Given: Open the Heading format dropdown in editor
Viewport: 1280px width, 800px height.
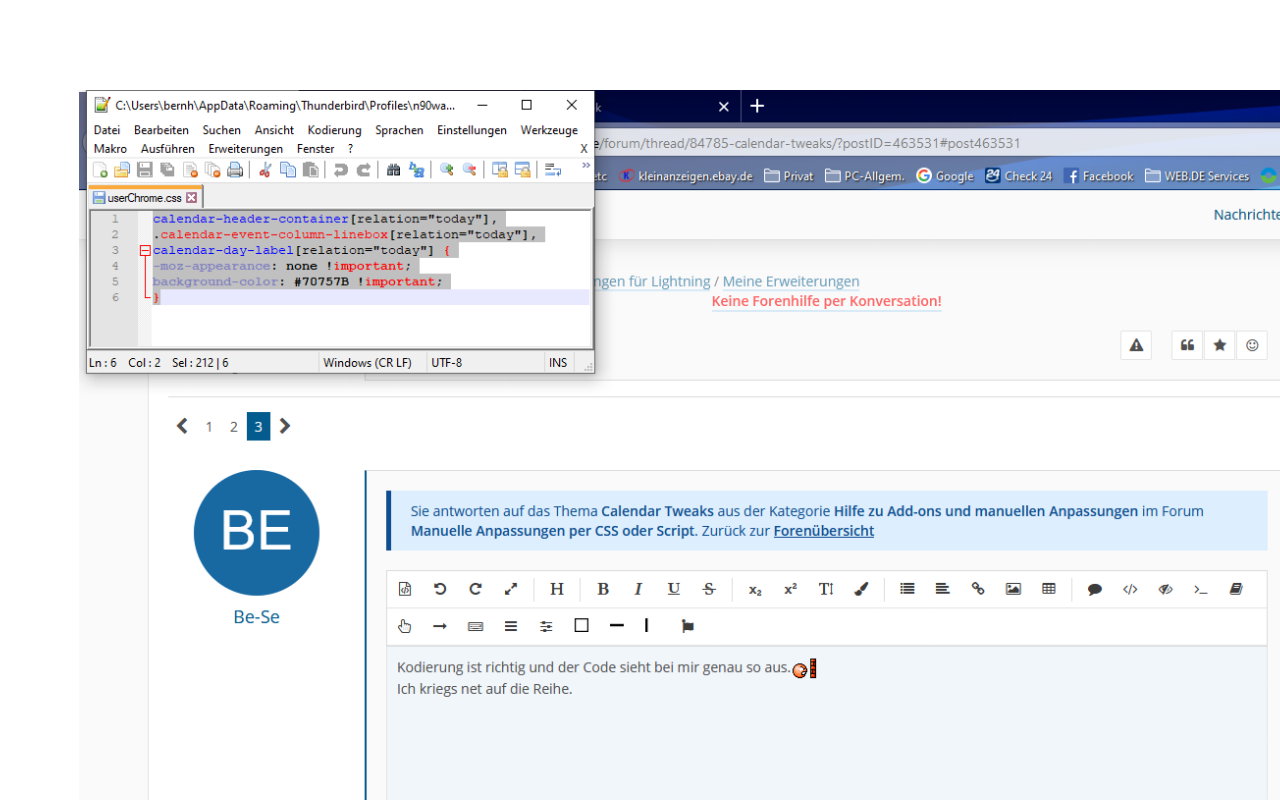Looking at the screenshot, I should click(x=557, y=589).
